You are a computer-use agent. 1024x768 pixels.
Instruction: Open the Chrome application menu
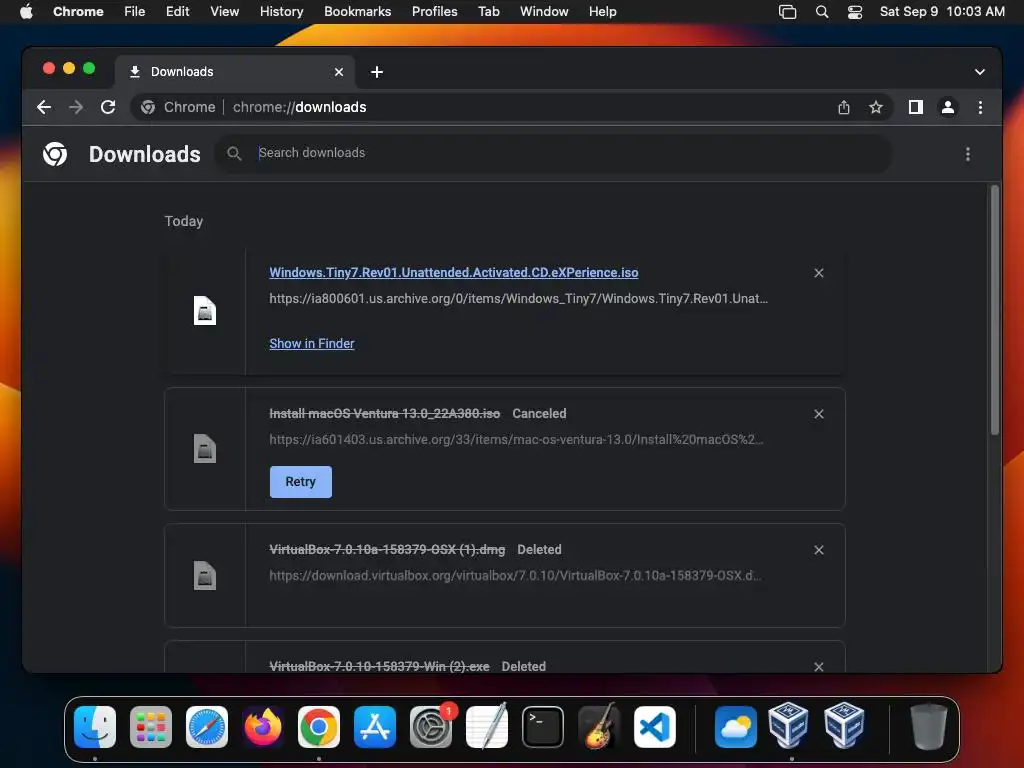(78, 12)
